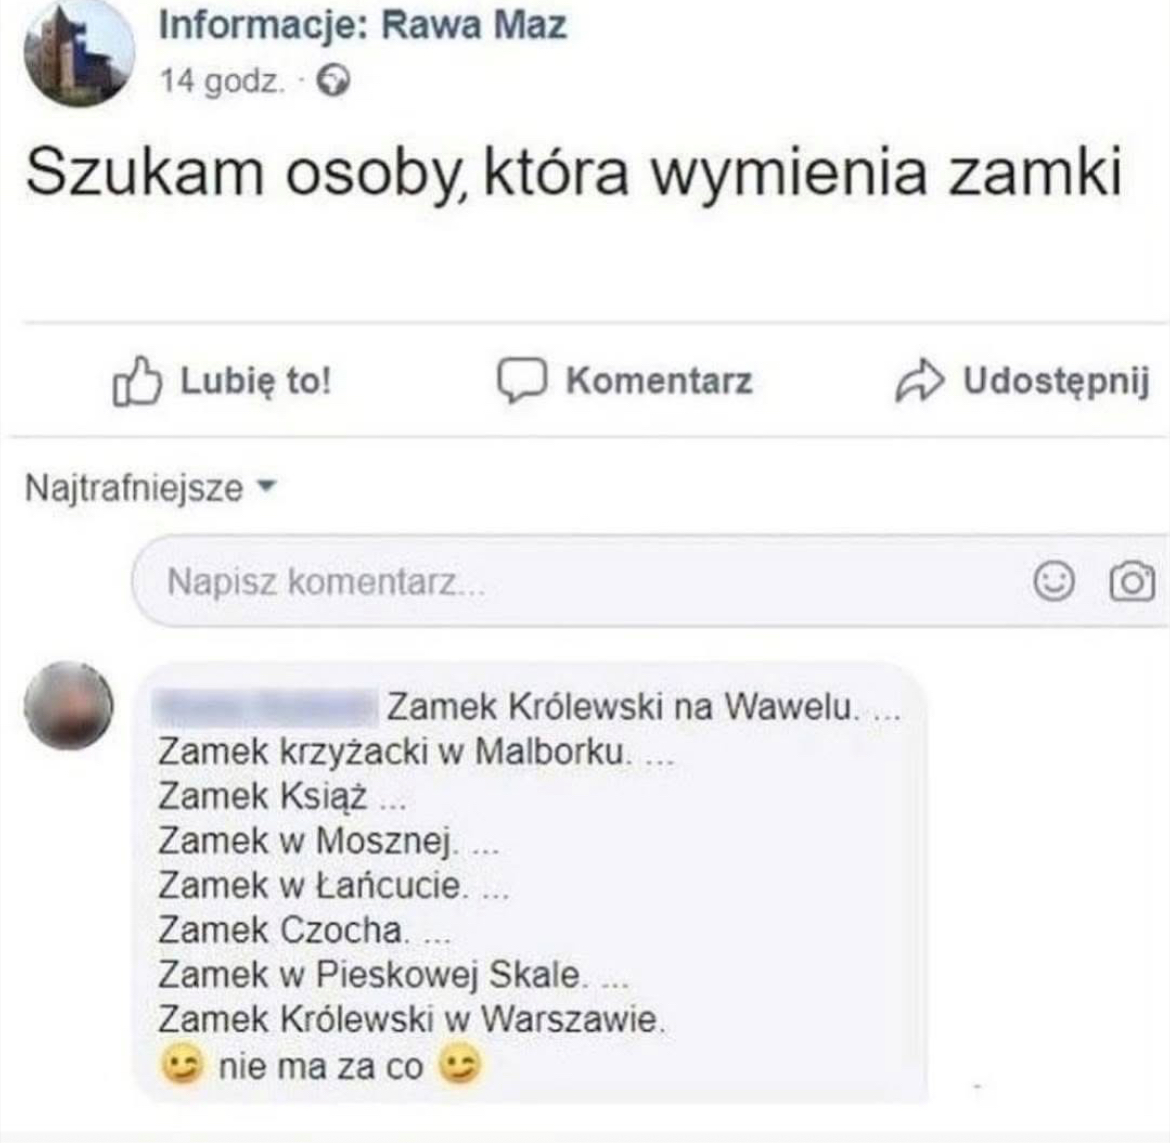Expand the Najtrafniejsze sorting dropdown
The image size is (1170, 1143).
151,489
